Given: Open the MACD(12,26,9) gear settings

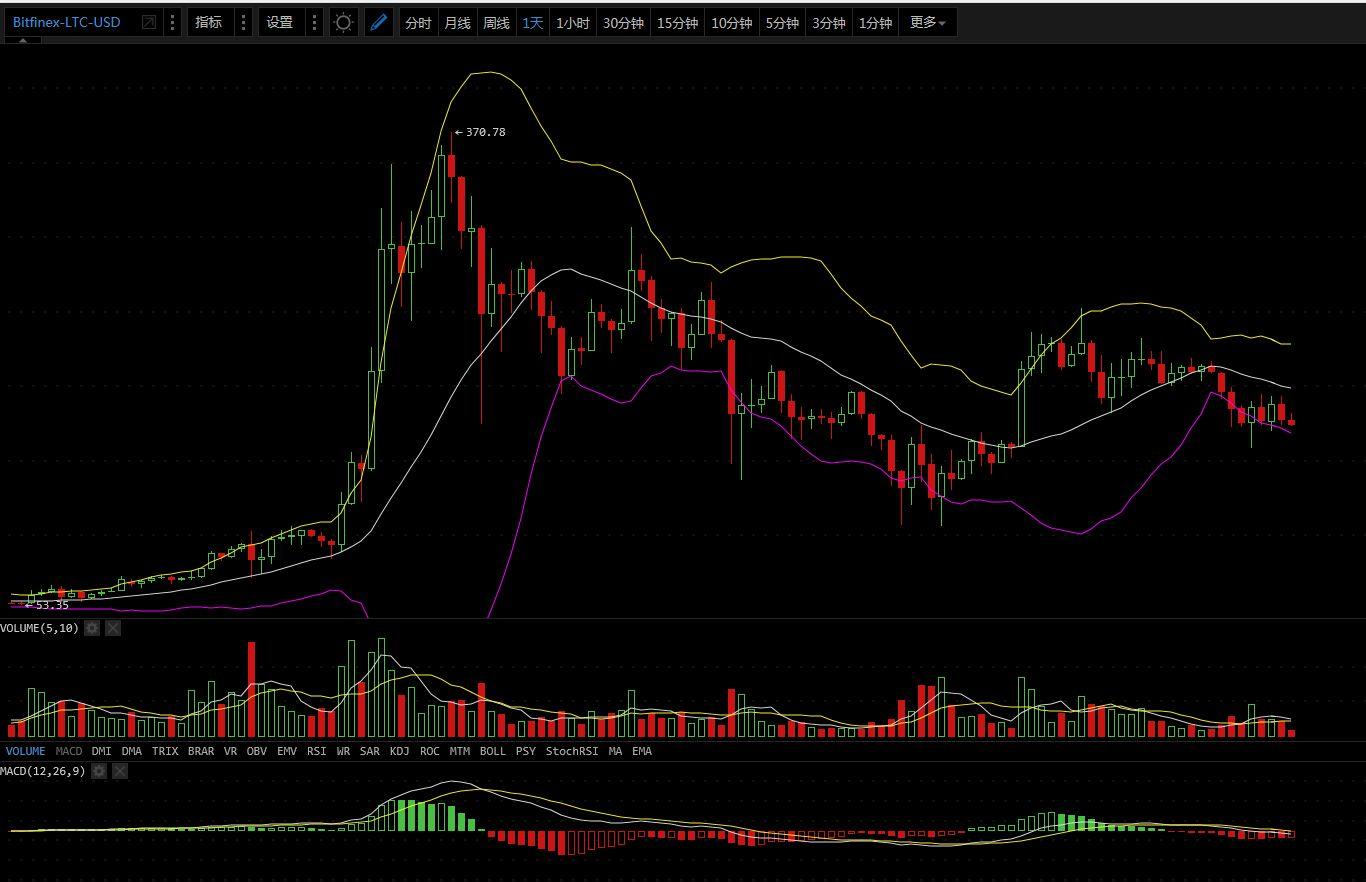Looking at the screenshot, I should pyautogui.click(x=99, y=771).
